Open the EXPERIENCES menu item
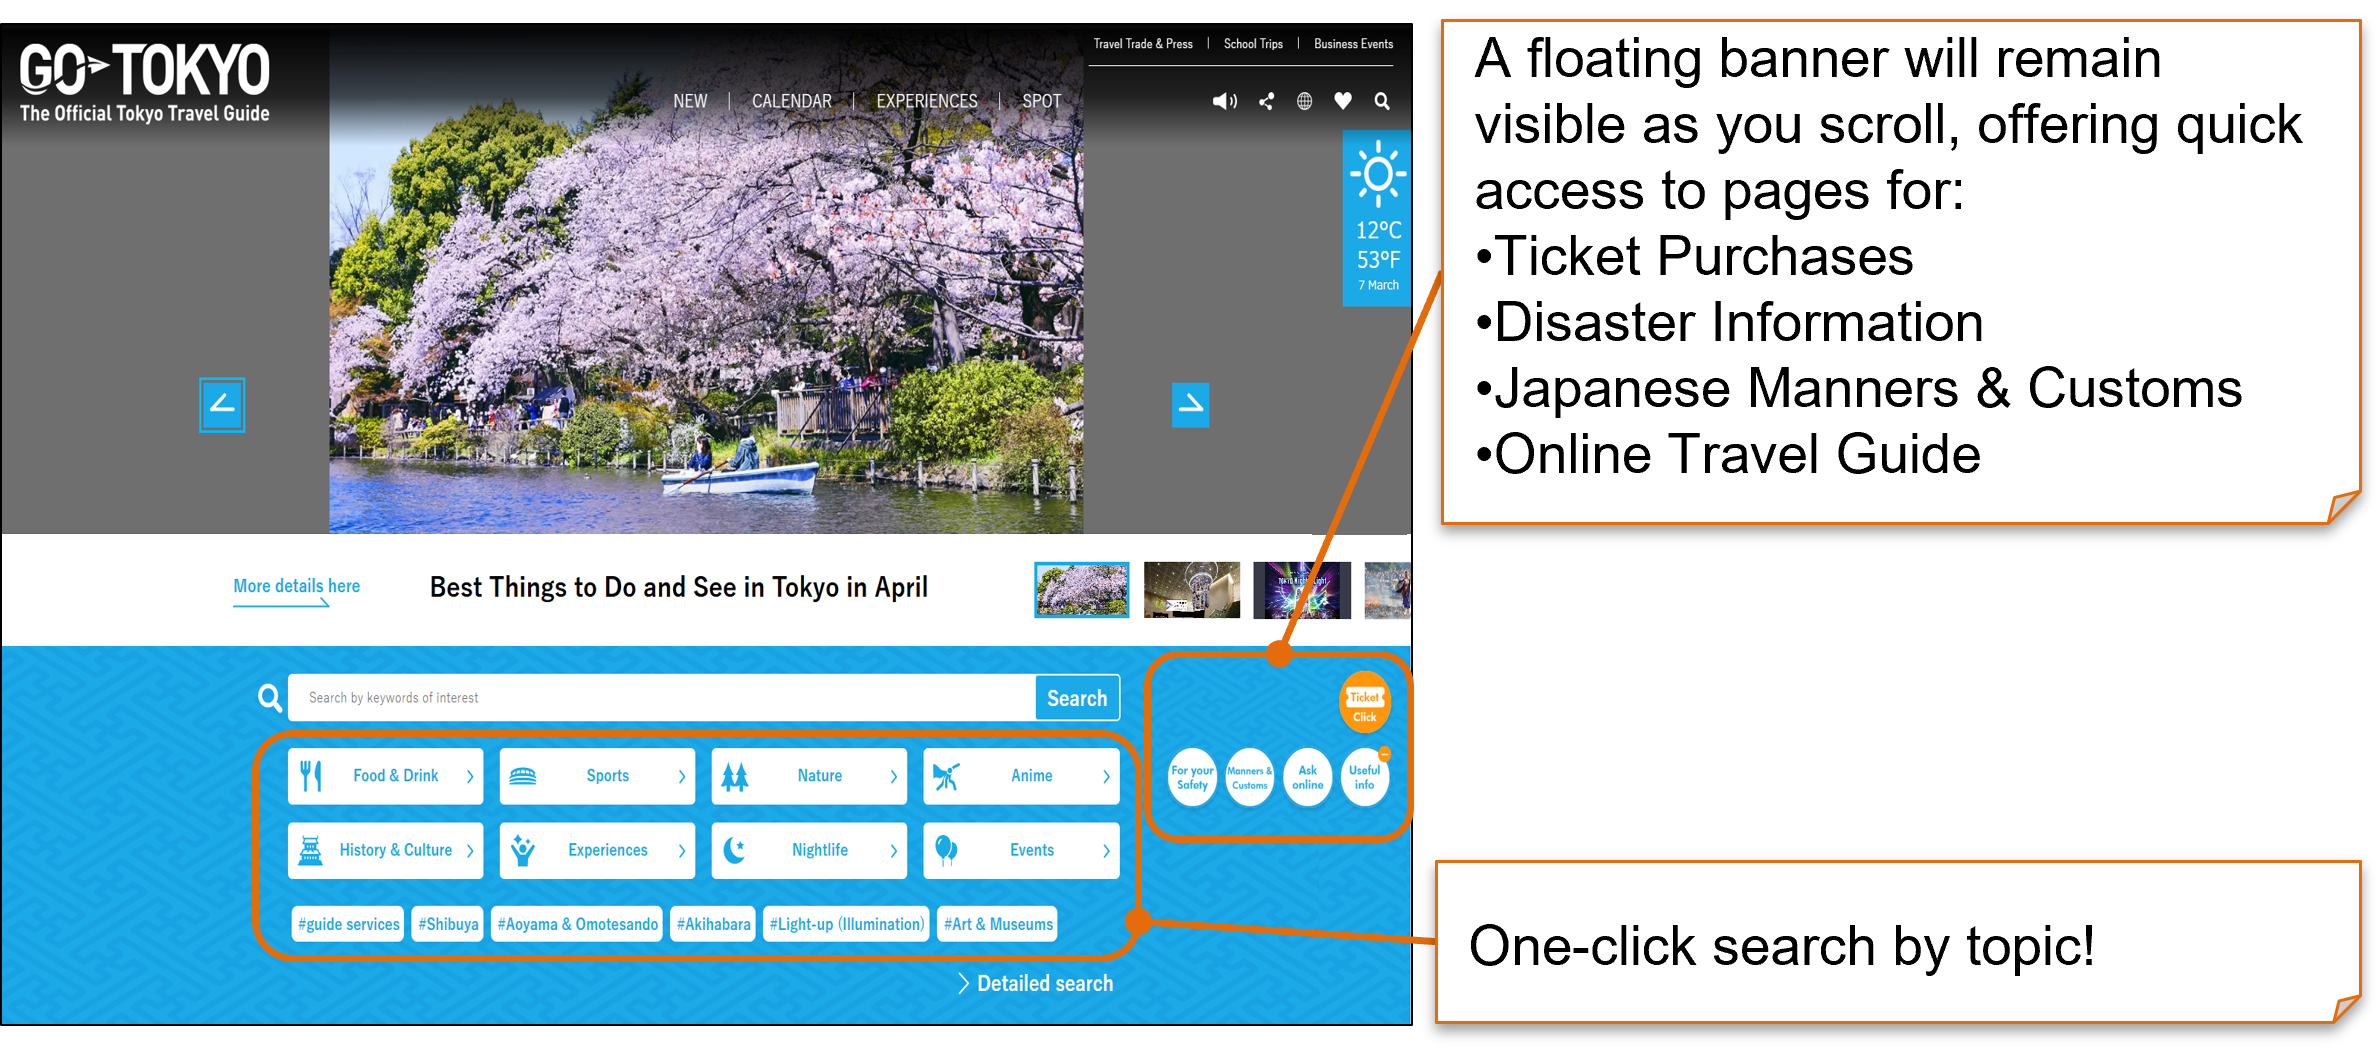The width and height of the screenshot is (2377, 1046). click(x=926, y=101)
